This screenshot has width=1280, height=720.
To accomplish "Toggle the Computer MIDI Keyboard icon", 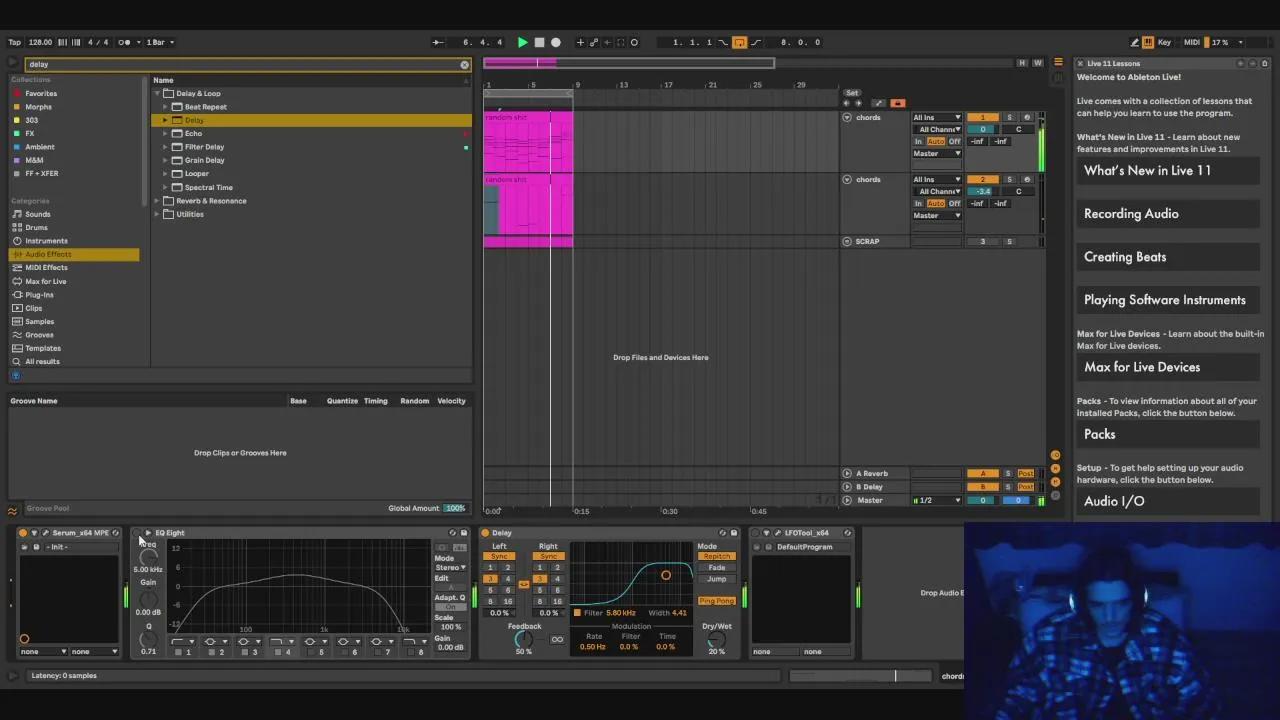I will (x=1148, y=42).
